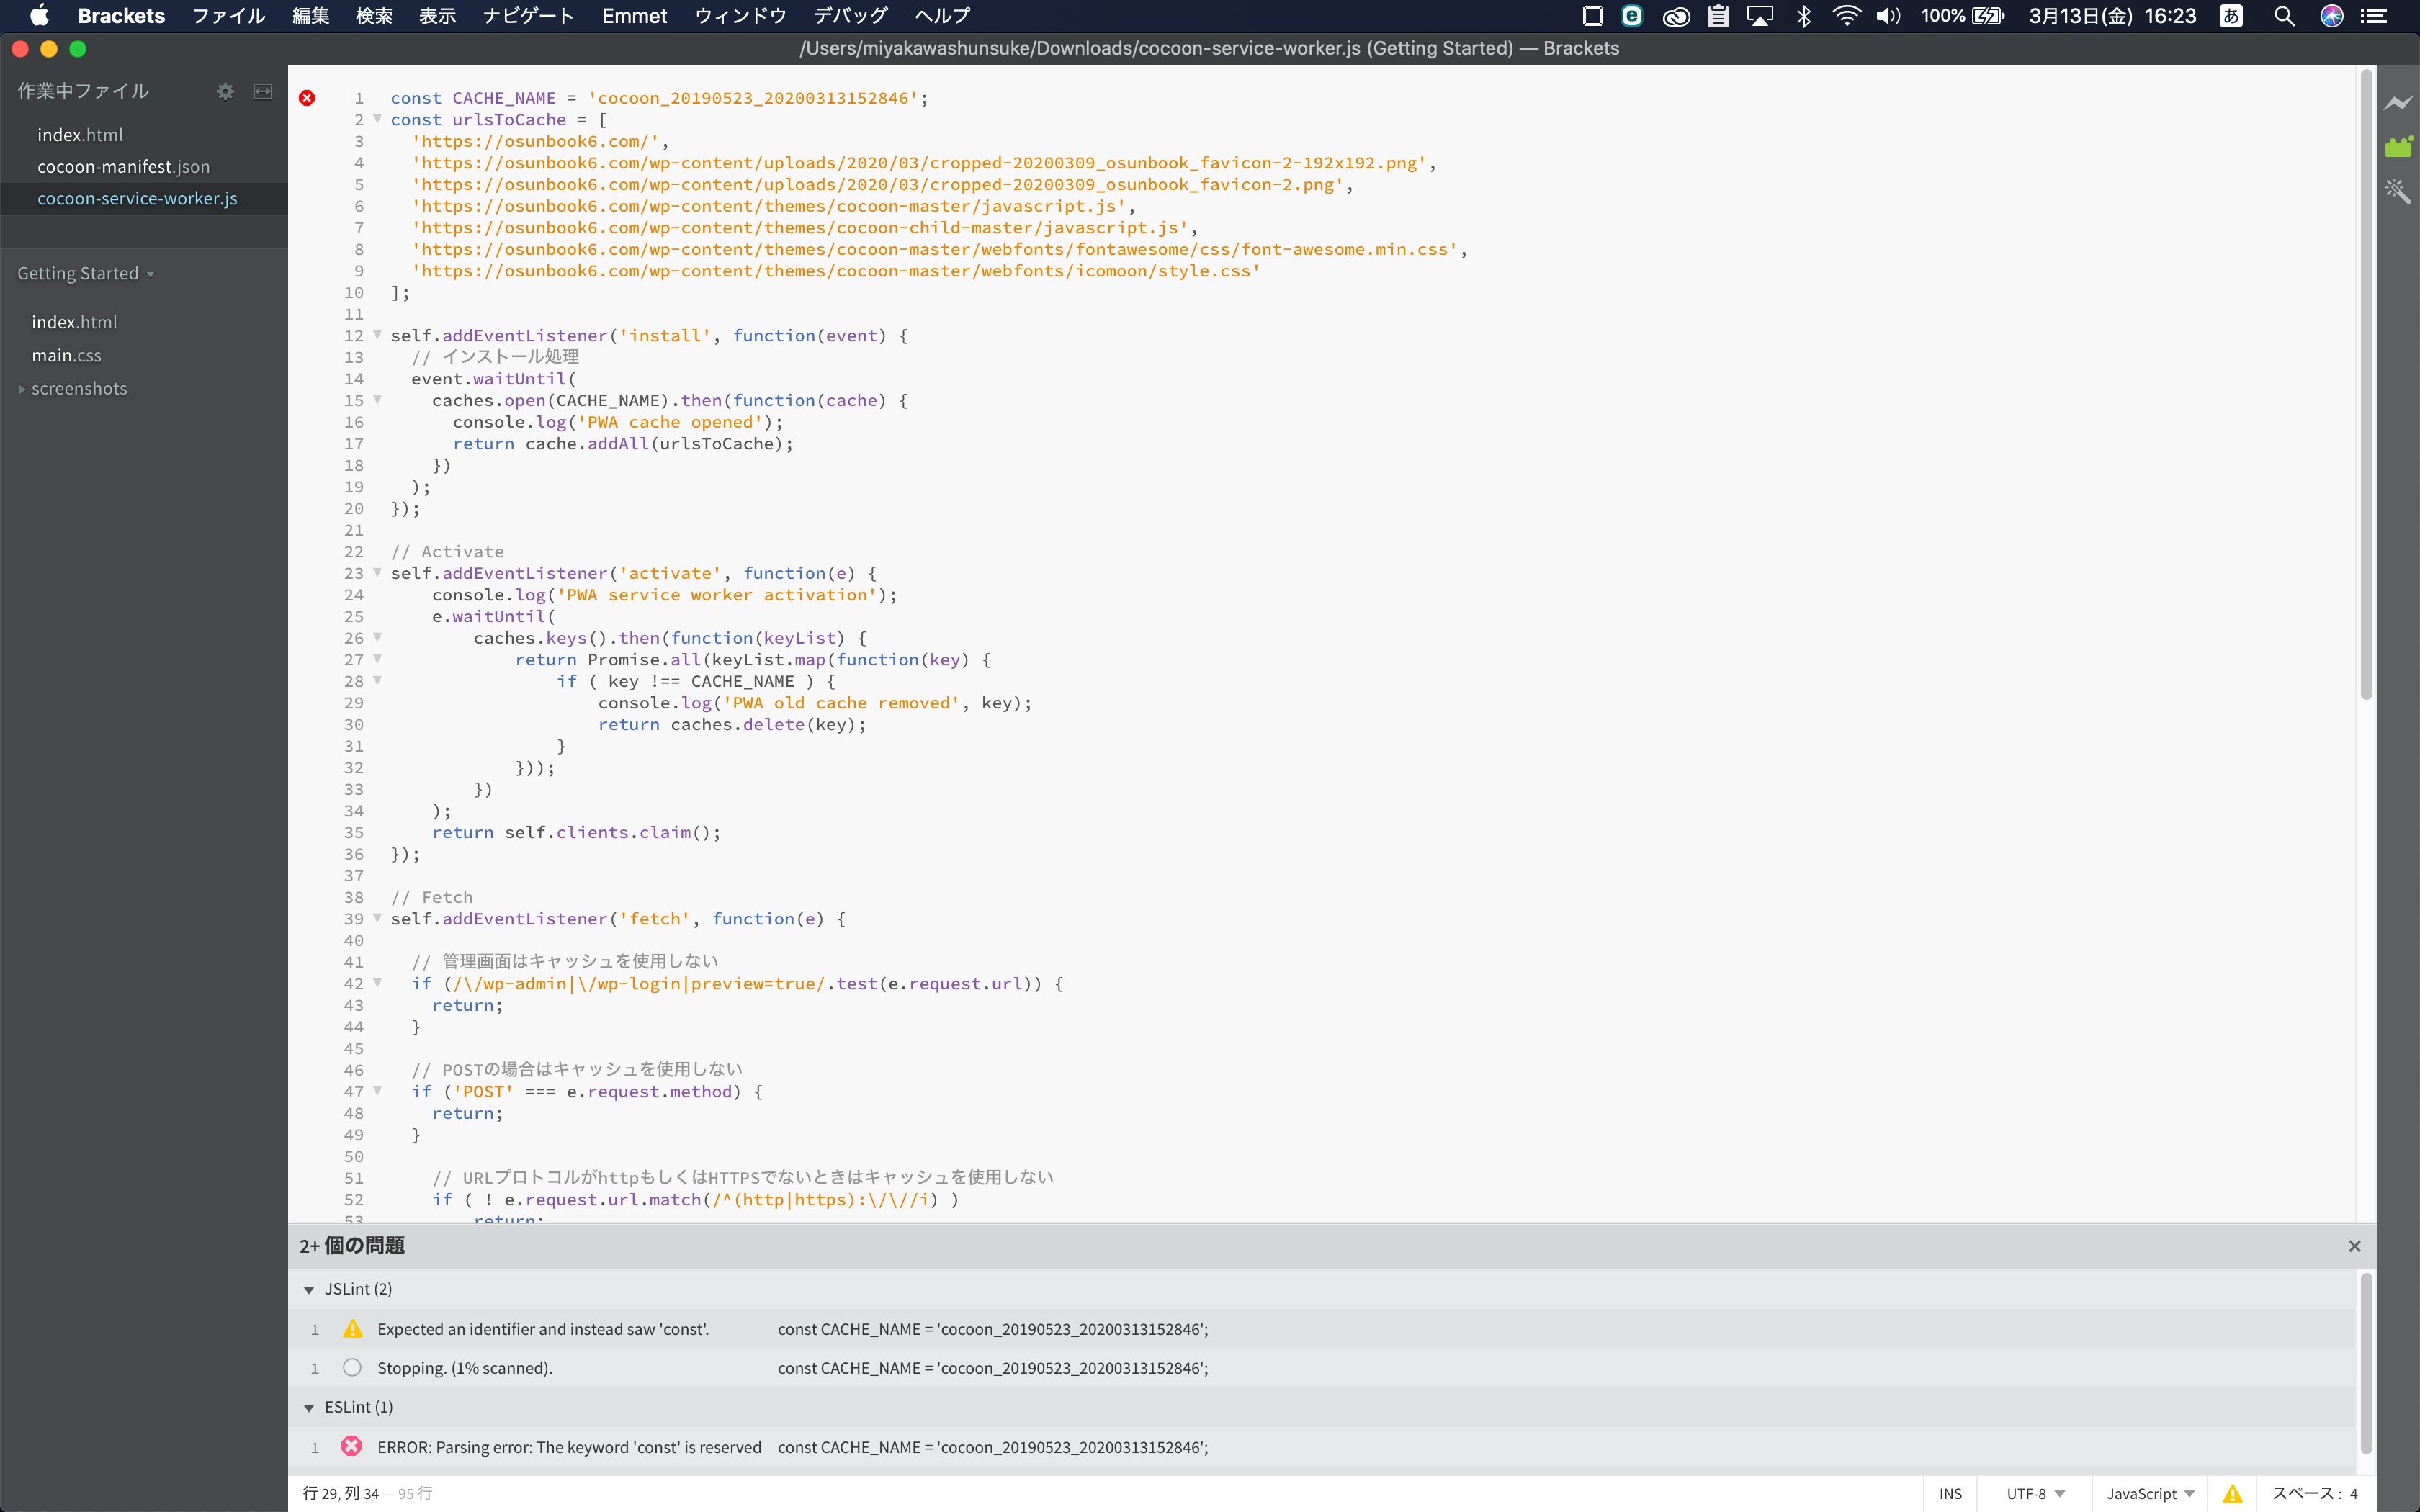
Task: Open the Emmet menu
Action: pyautogui.click(x=634, y=16)
